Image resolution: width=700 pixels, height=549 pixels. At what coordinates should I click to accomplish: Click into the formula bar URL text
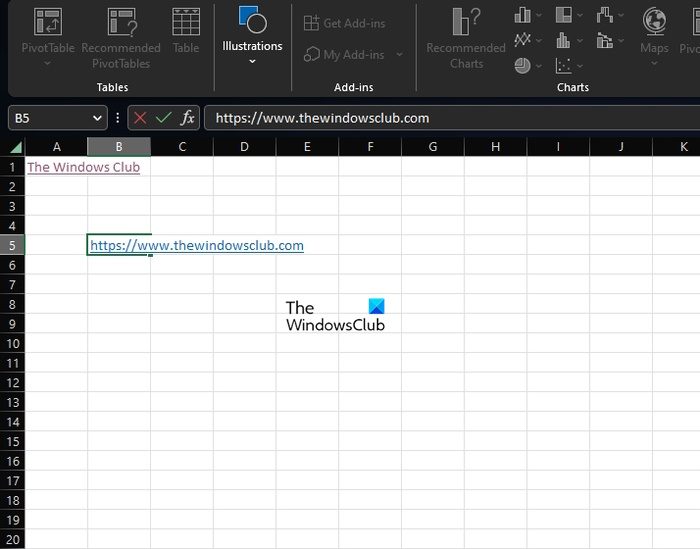tap(322, 118)
